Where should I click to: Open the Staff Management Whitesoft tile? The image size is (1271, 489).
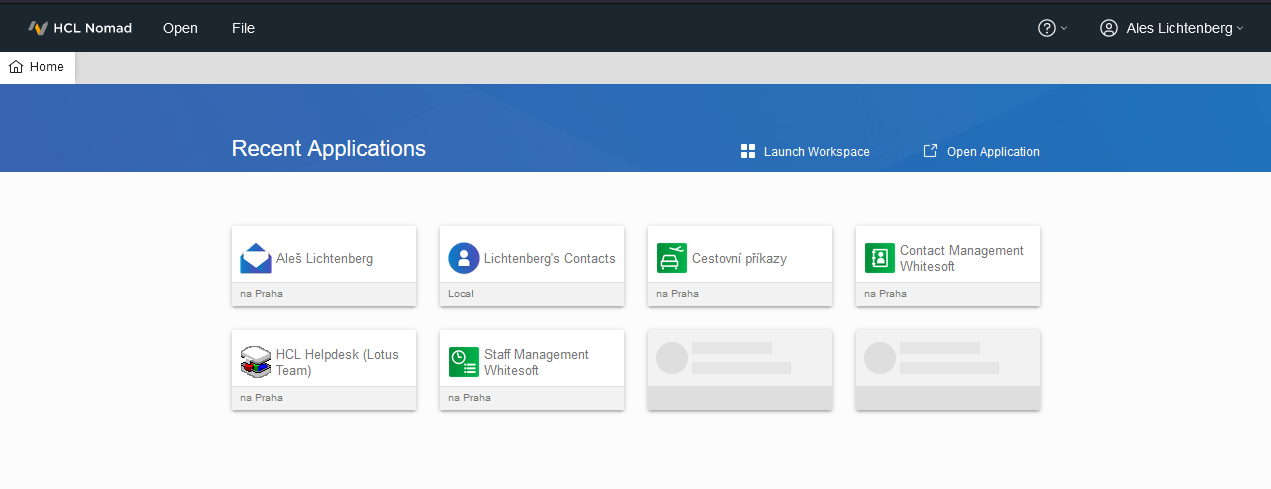click(x=536, y=362)
